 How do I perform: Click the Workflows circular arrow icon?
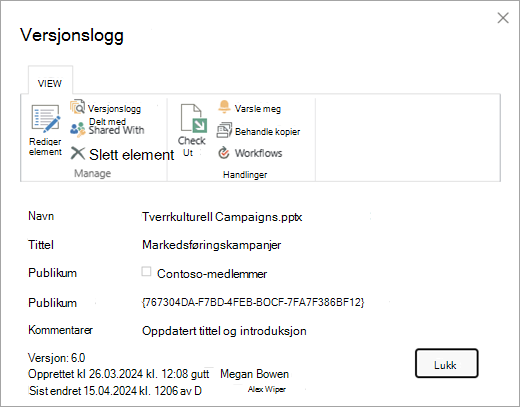(224, 153)
